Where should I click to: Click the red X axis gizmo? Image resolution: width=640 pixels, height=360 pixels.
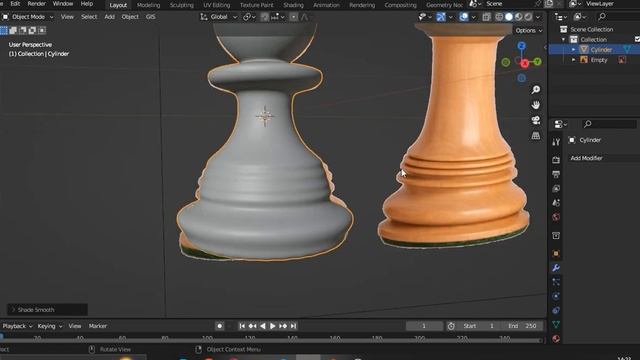tap(525, 63)
